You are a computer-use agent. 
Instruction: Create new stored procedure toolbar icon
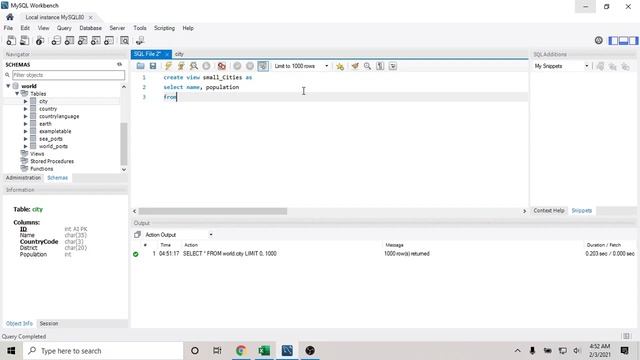(96, 40)
